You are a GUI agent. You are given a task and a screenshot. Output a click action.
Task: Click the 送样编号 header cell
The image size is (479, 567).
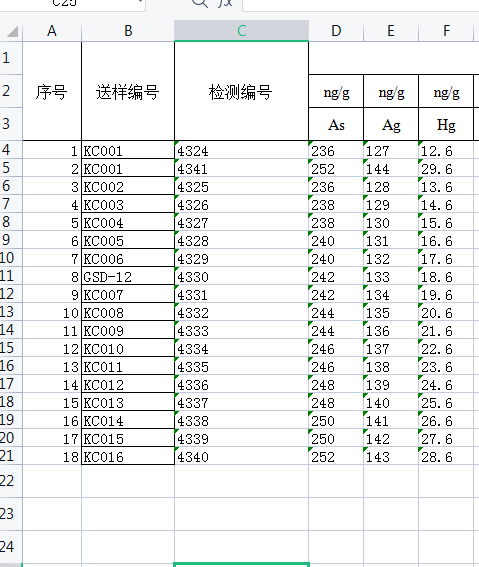coord(128,91)
